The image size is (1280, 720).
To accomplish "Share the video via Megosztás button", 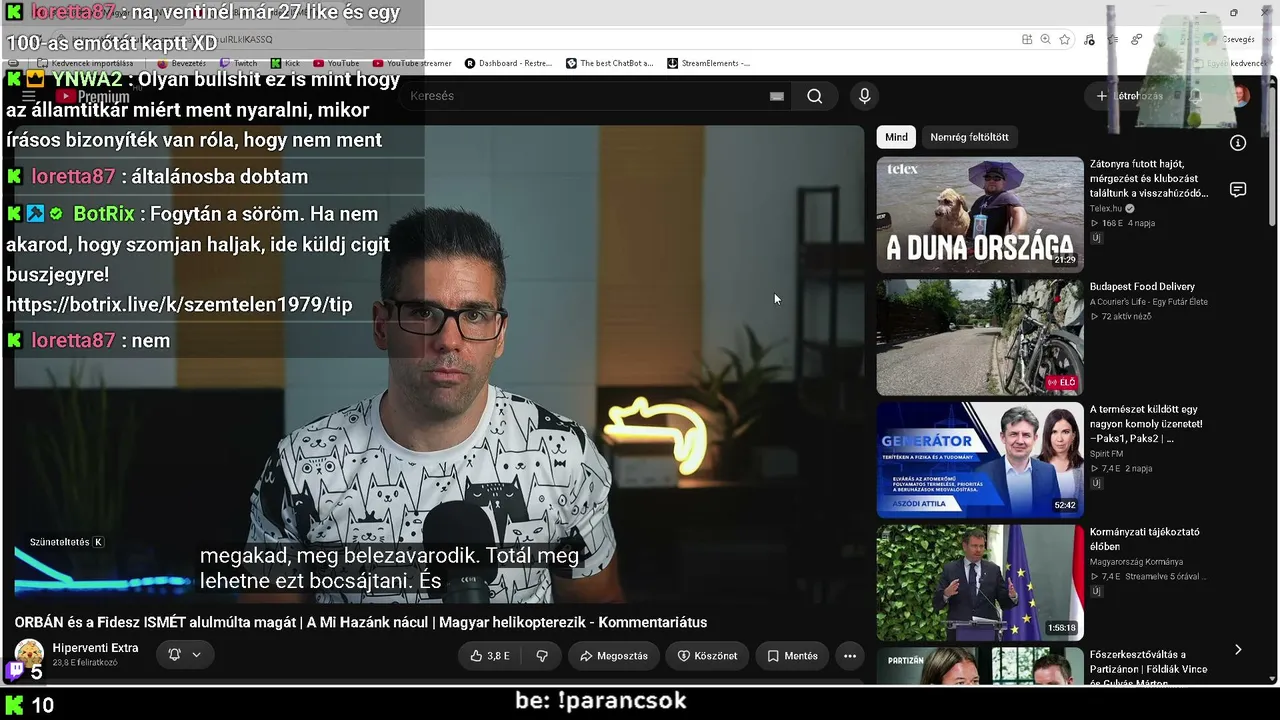I will (614, 656).
